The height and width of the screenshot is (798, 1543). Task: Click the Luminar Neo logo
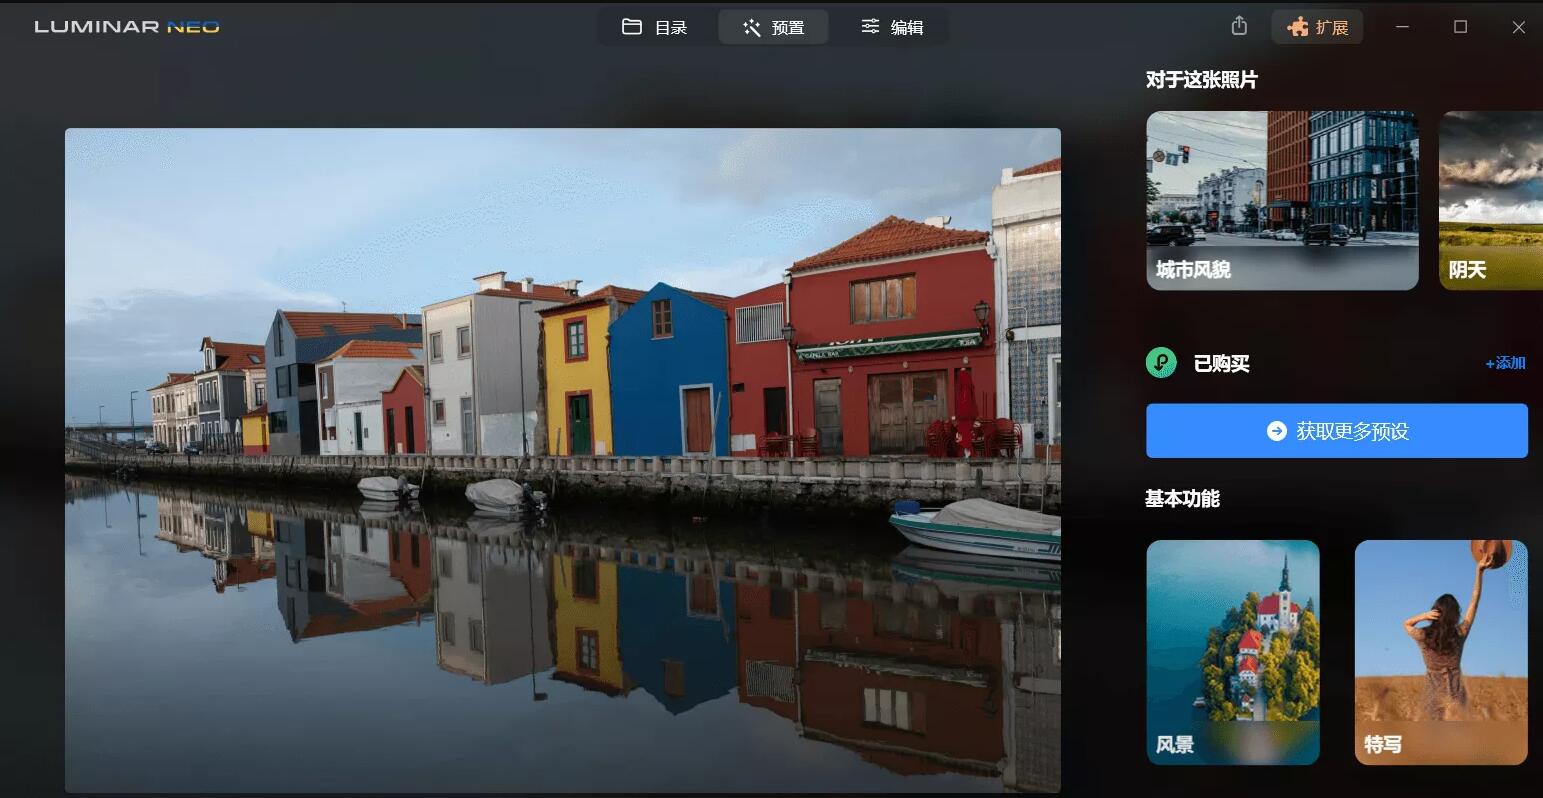[x=127, y=27]
